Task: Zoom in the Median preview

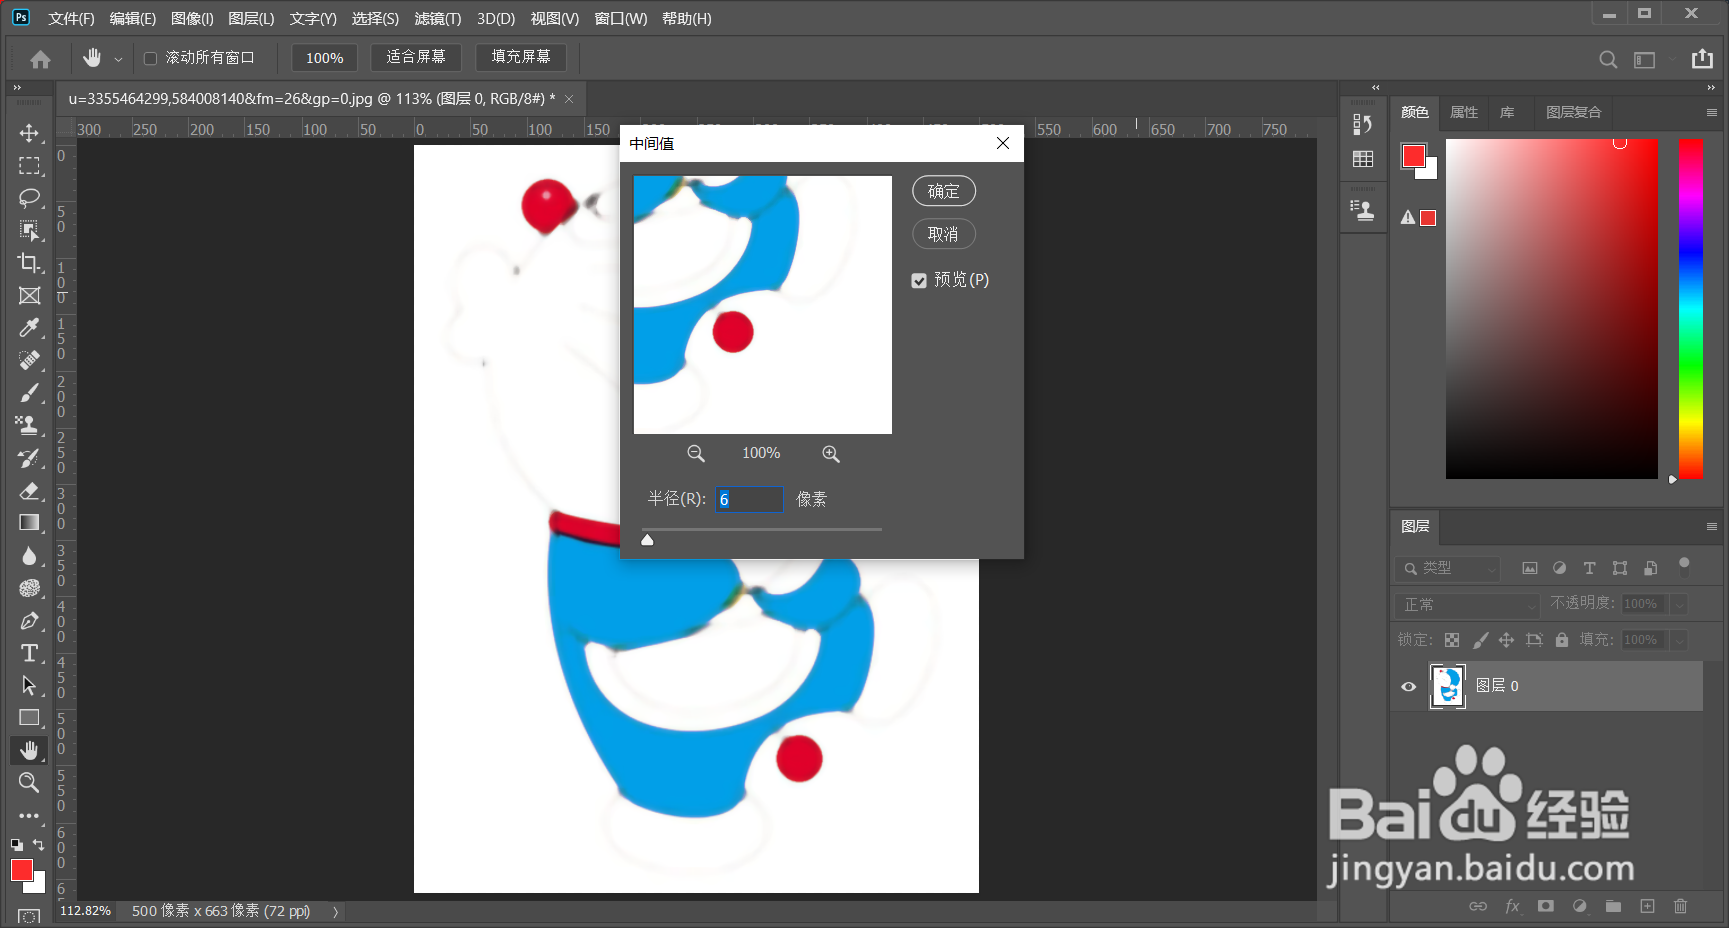Action: pos(831,454)
